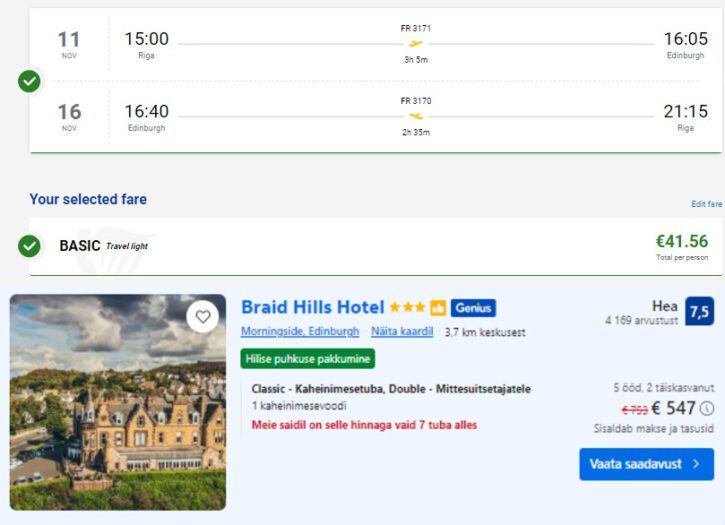Open the Edit fare link
Image resolution: width=725 pixels, height=525 pixels.
[x=706, y=204]
